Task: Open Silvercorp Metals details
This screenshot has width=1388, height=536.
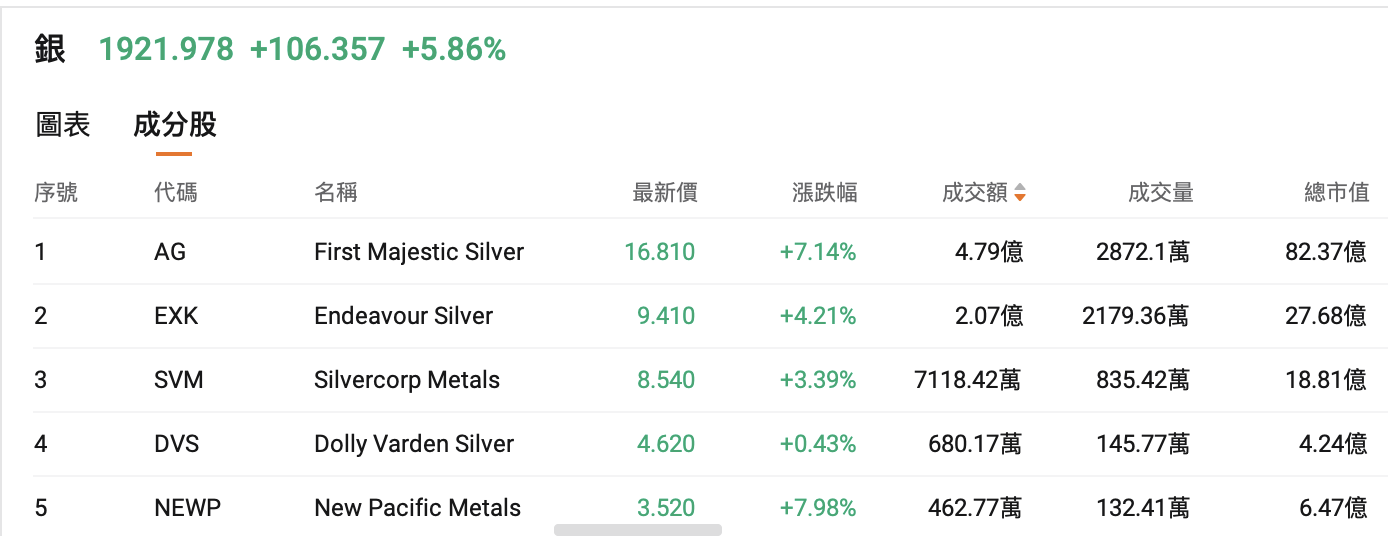Action: (x=407, y=380)
